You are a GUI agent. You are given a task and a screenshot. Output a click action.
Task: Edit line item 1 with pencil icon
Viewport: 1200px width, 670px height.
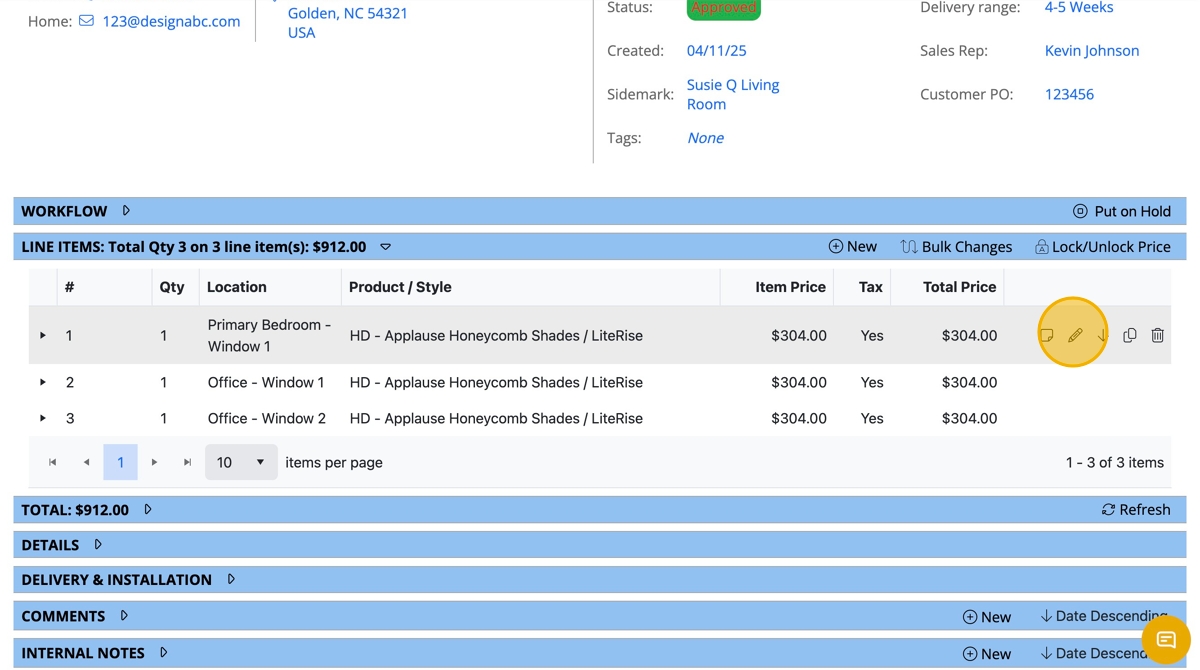[x=1075, y=336]
